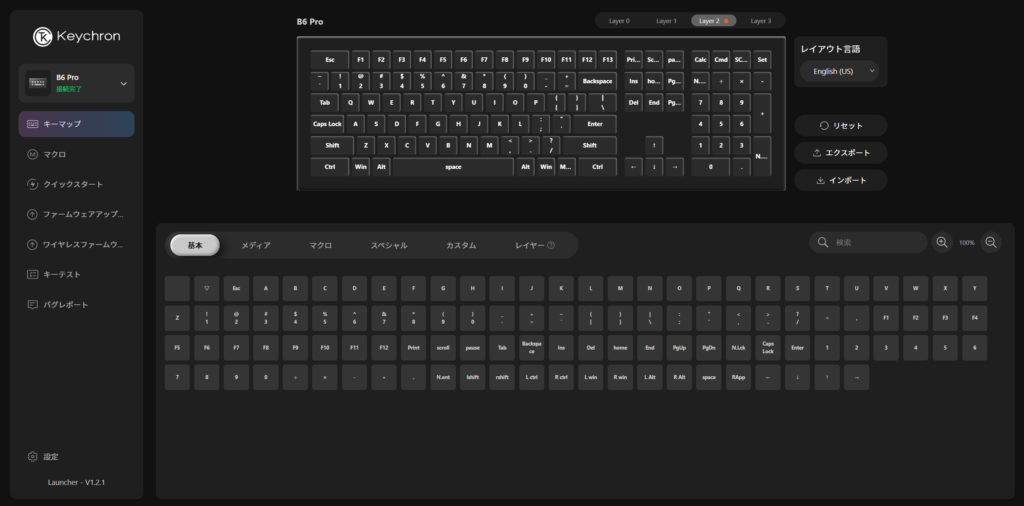Switch to Layer 1
Viewport: 1024px width, 506px height.
click(x=666, y=20)
